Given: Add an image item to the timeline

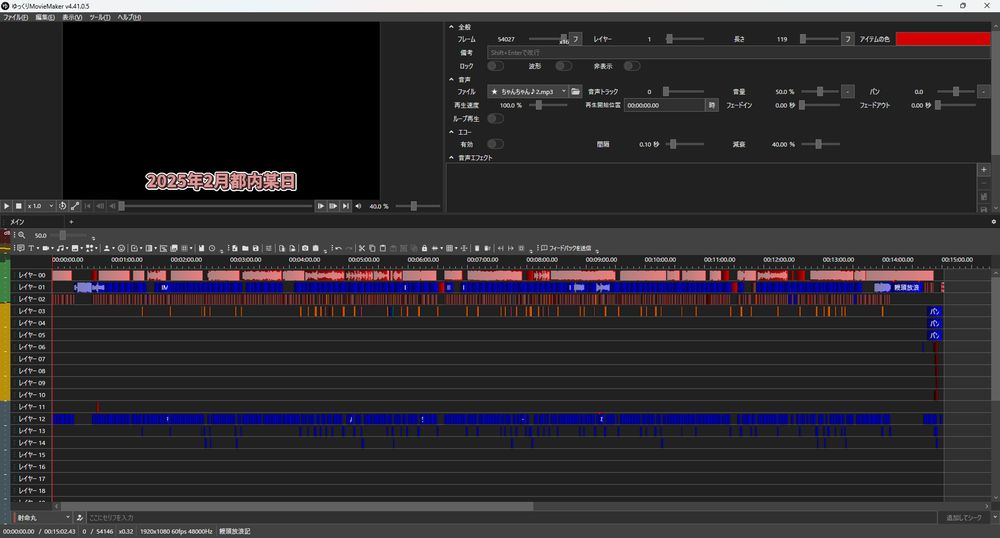Looking at the screenshot, I should [x=75, y=248].
